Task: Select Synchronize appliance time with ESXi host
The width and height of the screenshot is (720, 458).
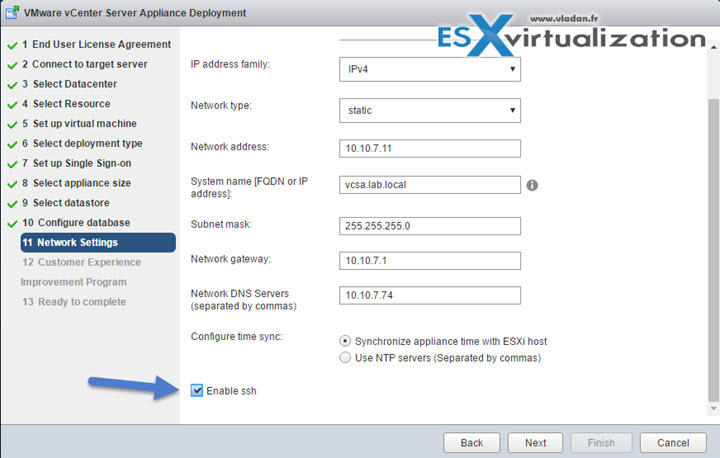Action: (345, 341)
